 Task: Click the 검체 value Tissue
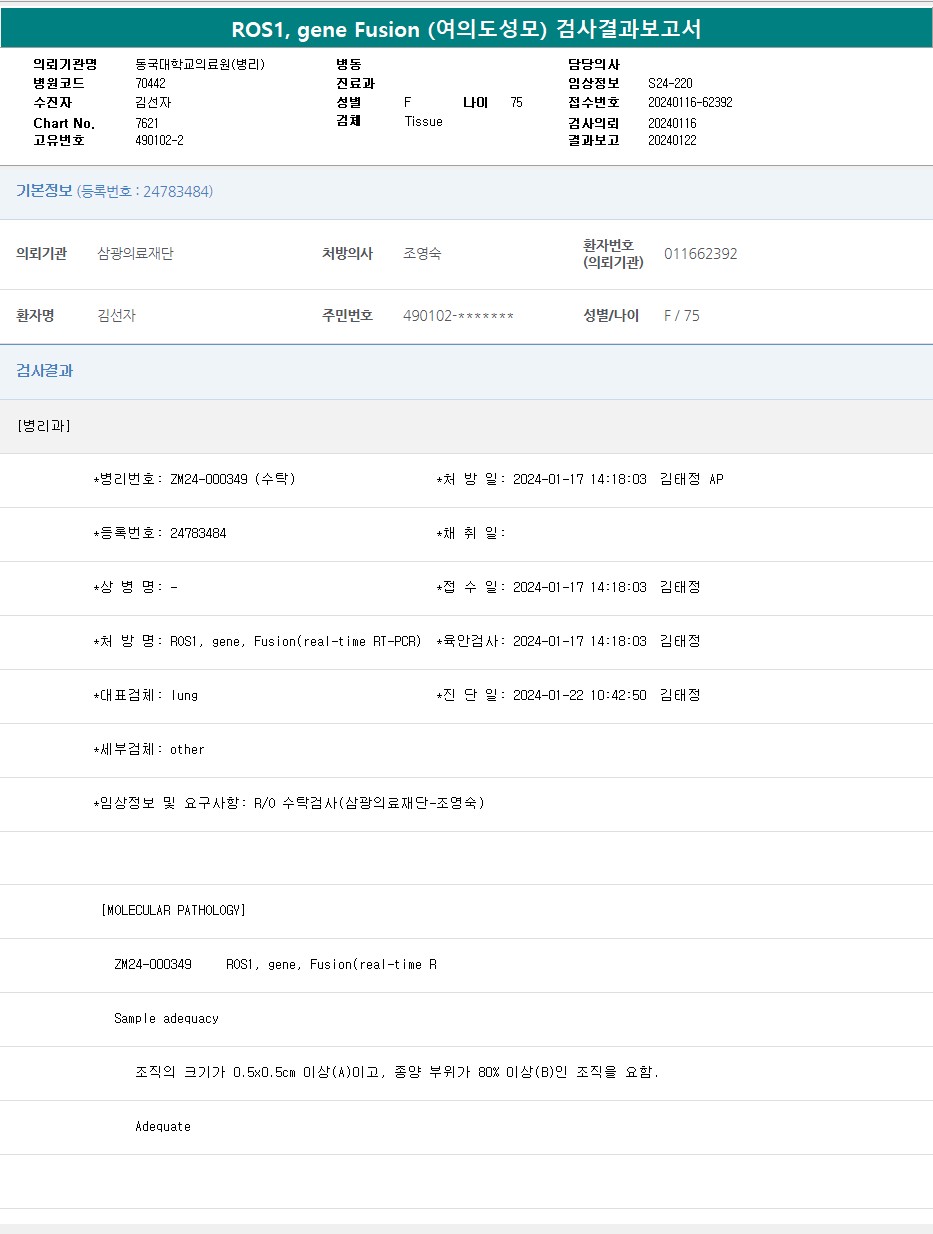click(423, 121)
